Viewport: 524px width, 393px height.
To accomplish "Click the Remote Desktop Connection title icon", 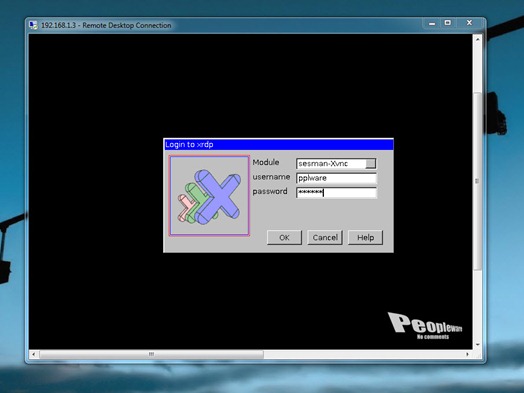I will (33, 25).
